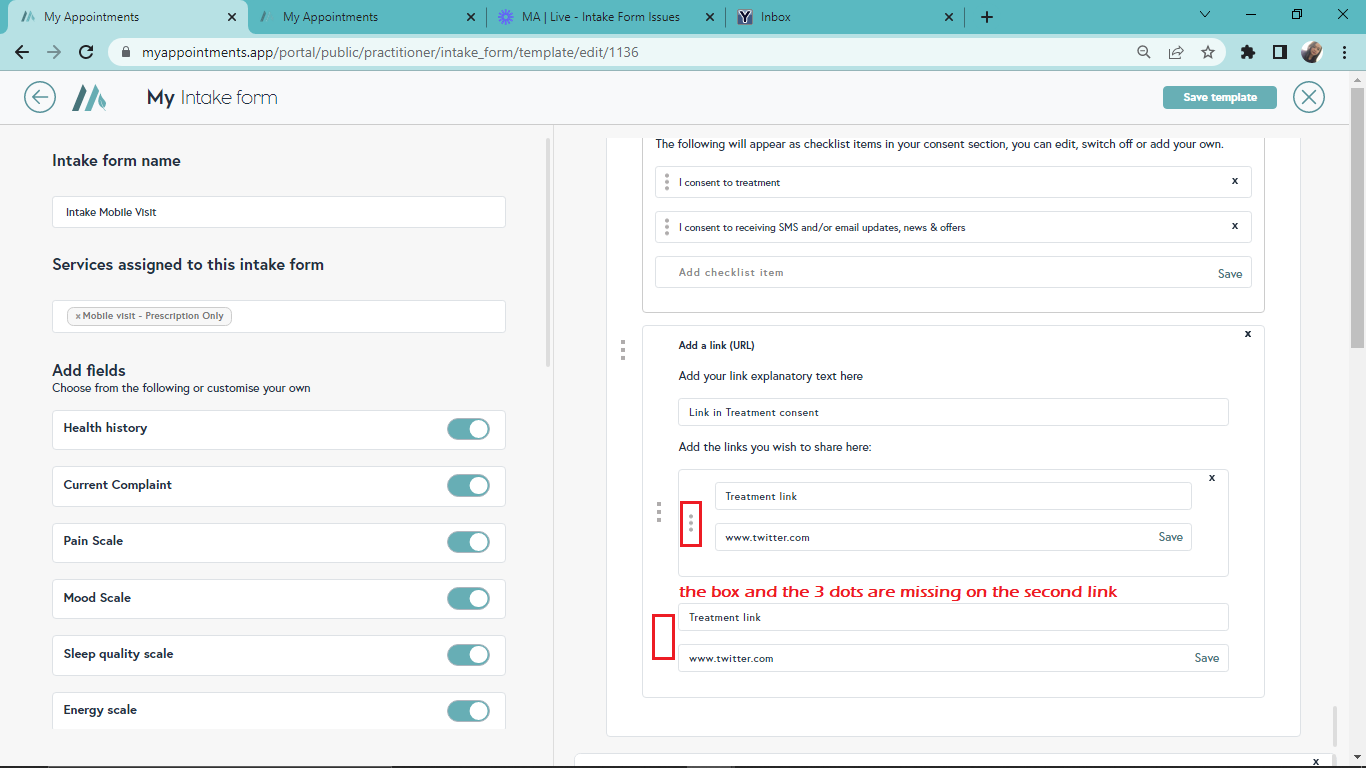The width and height of the screenshot is (1366, 774).
Task: Open Chrome extensions puzzle icon
Action: [1247, 52]
